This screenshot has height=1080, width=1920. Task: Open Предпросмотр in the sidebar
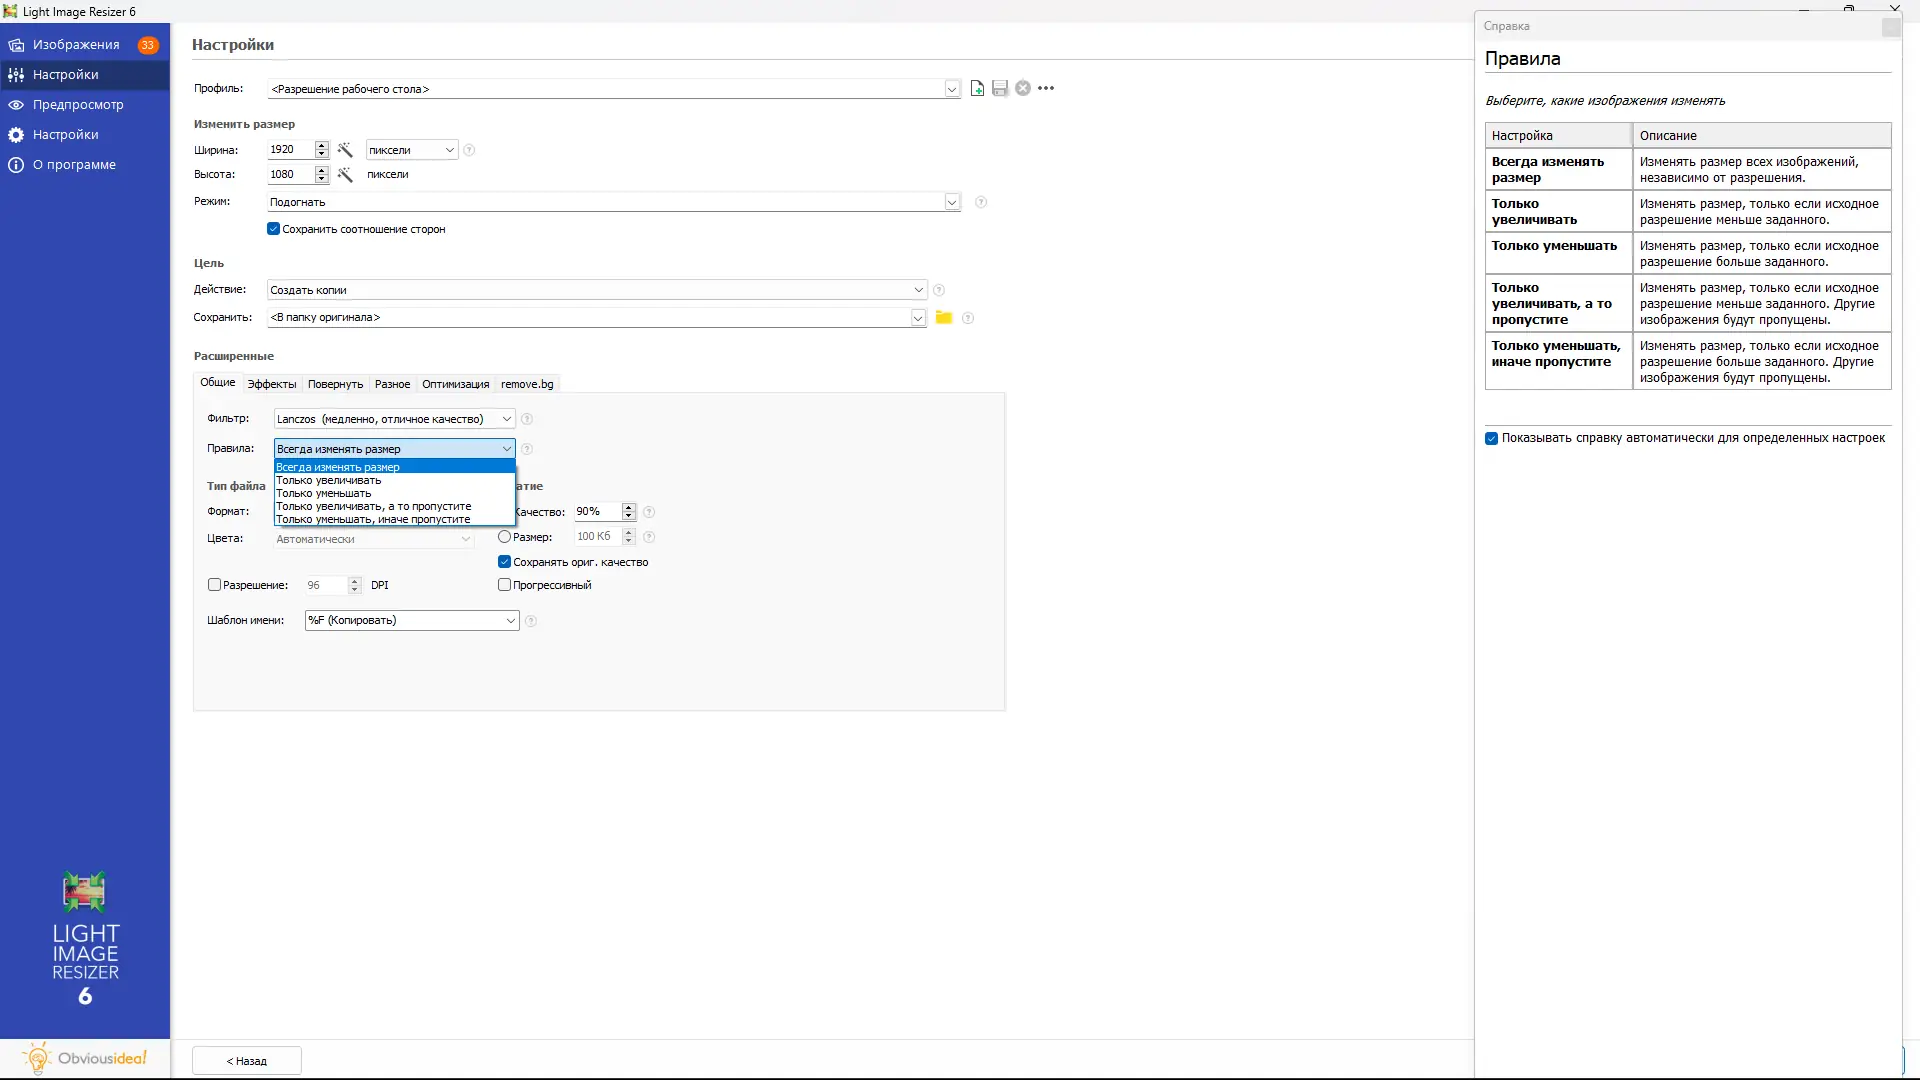tap(78, 105)
